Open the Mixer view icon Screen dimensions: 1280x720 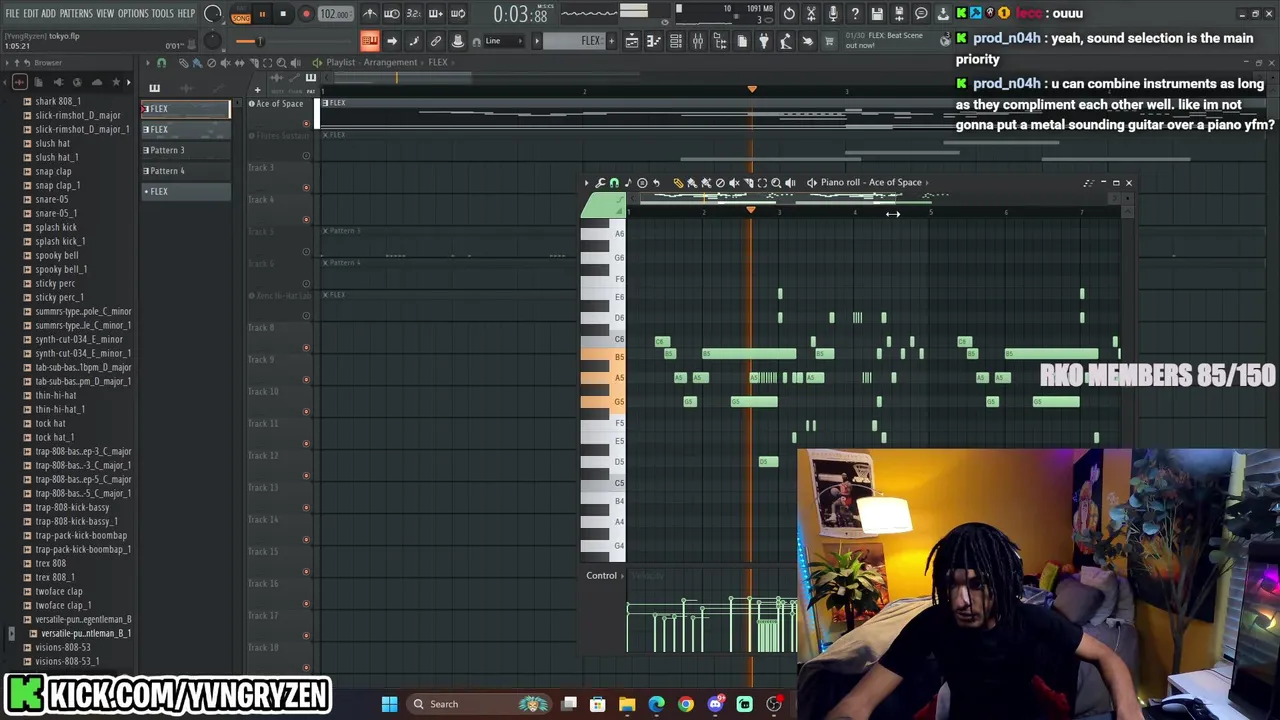[697, 41]
